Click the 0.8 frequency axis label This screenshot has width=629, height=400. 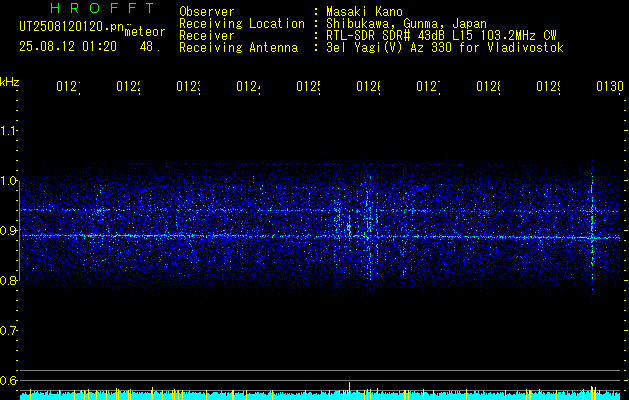pyautogui.click(x=9, y=280)
